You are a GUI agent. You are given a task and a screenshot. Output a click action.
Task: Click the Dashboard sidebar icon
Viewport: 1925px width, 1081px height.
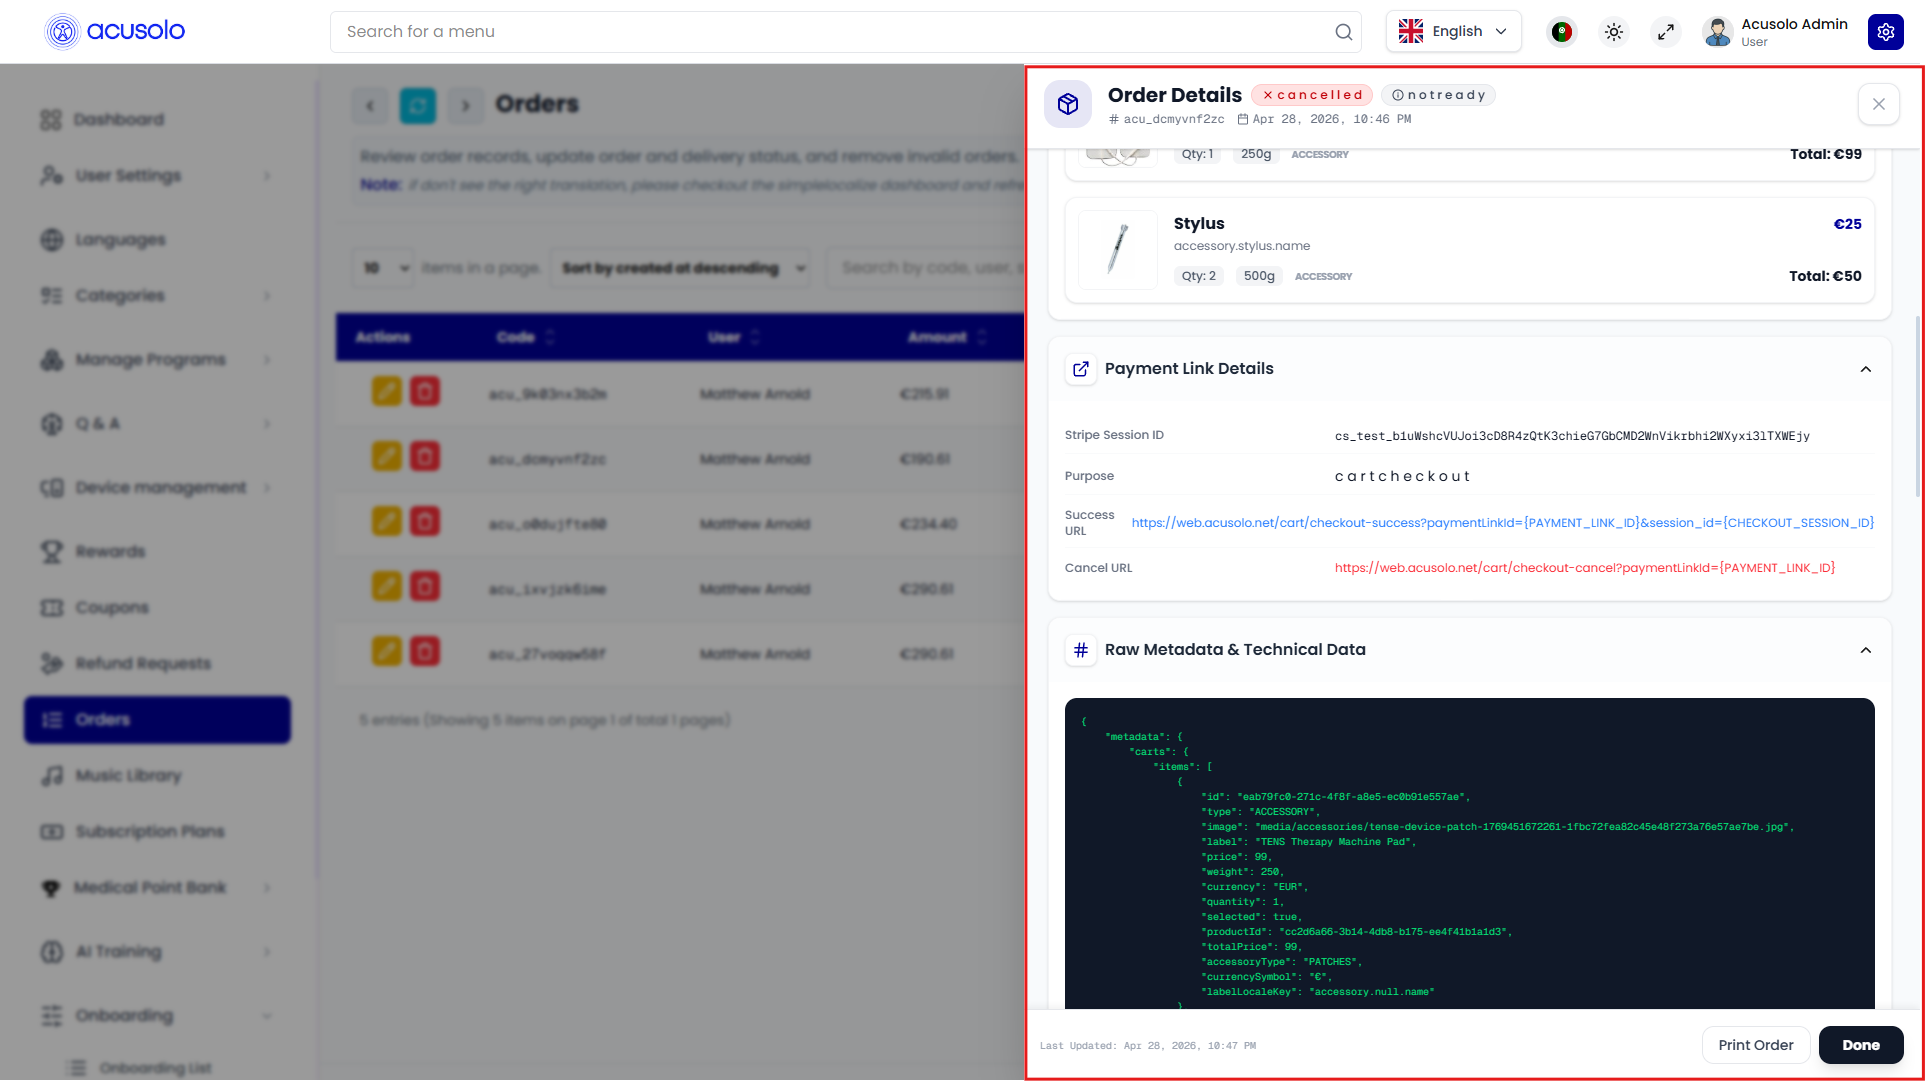pyautogui.click(x=51, y=120)
